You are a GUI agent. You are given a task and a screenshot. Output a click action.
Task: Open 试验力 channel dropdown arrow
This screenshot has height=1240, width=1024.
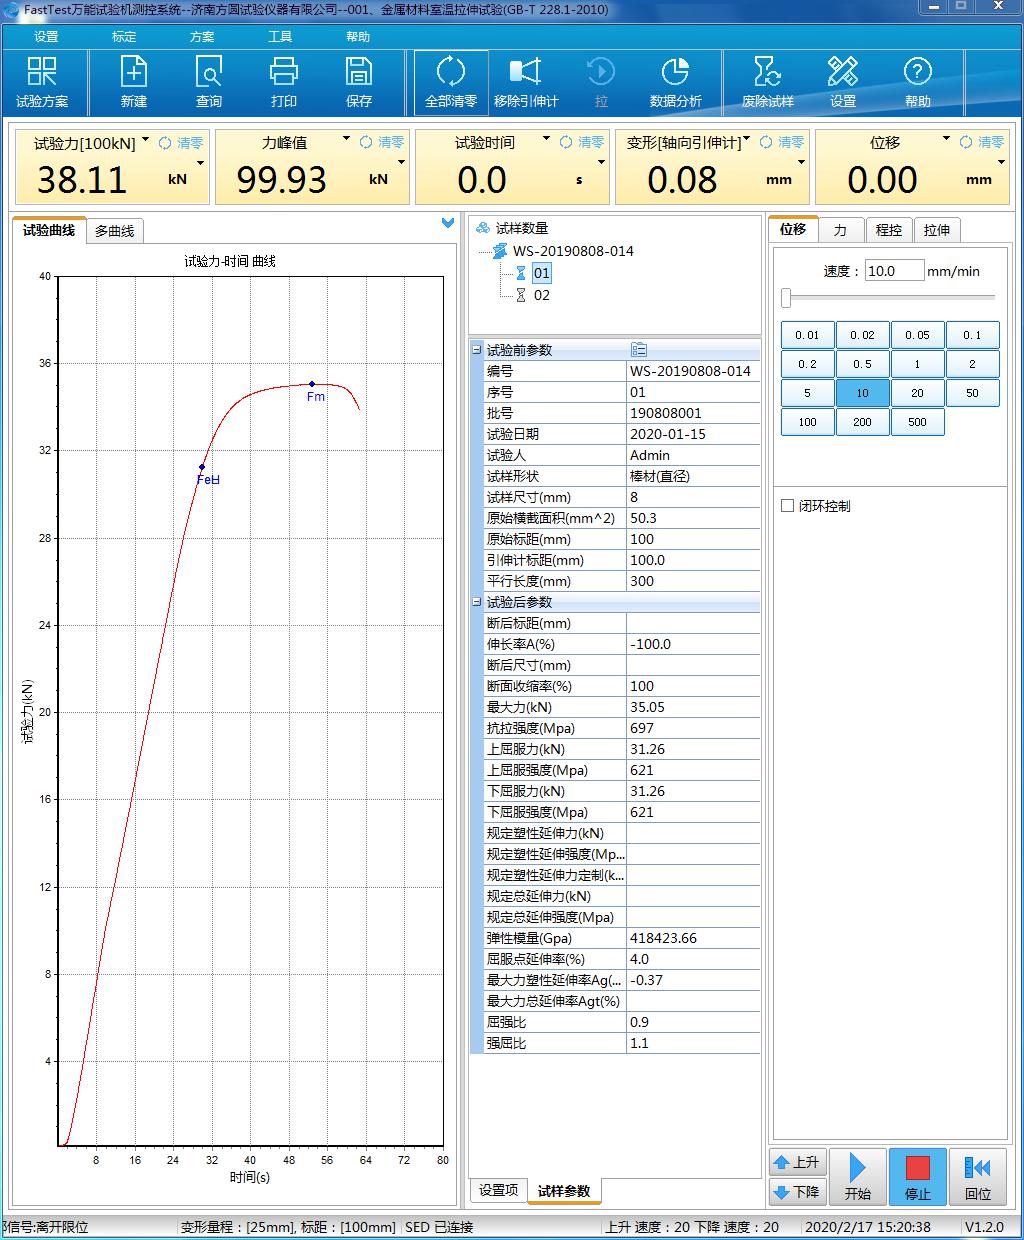pos(146,140)
